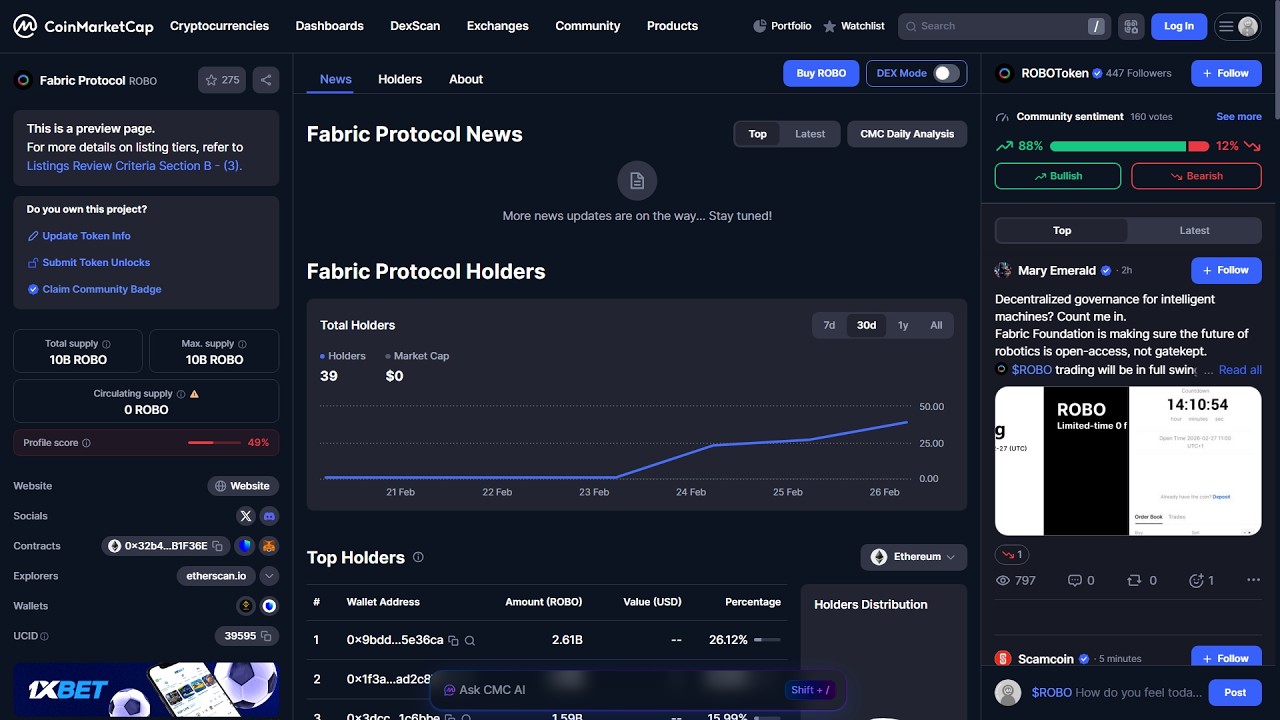
Task: Select the community feed Latest tab
Action: pyautogui.click(x=1194, y=230)
